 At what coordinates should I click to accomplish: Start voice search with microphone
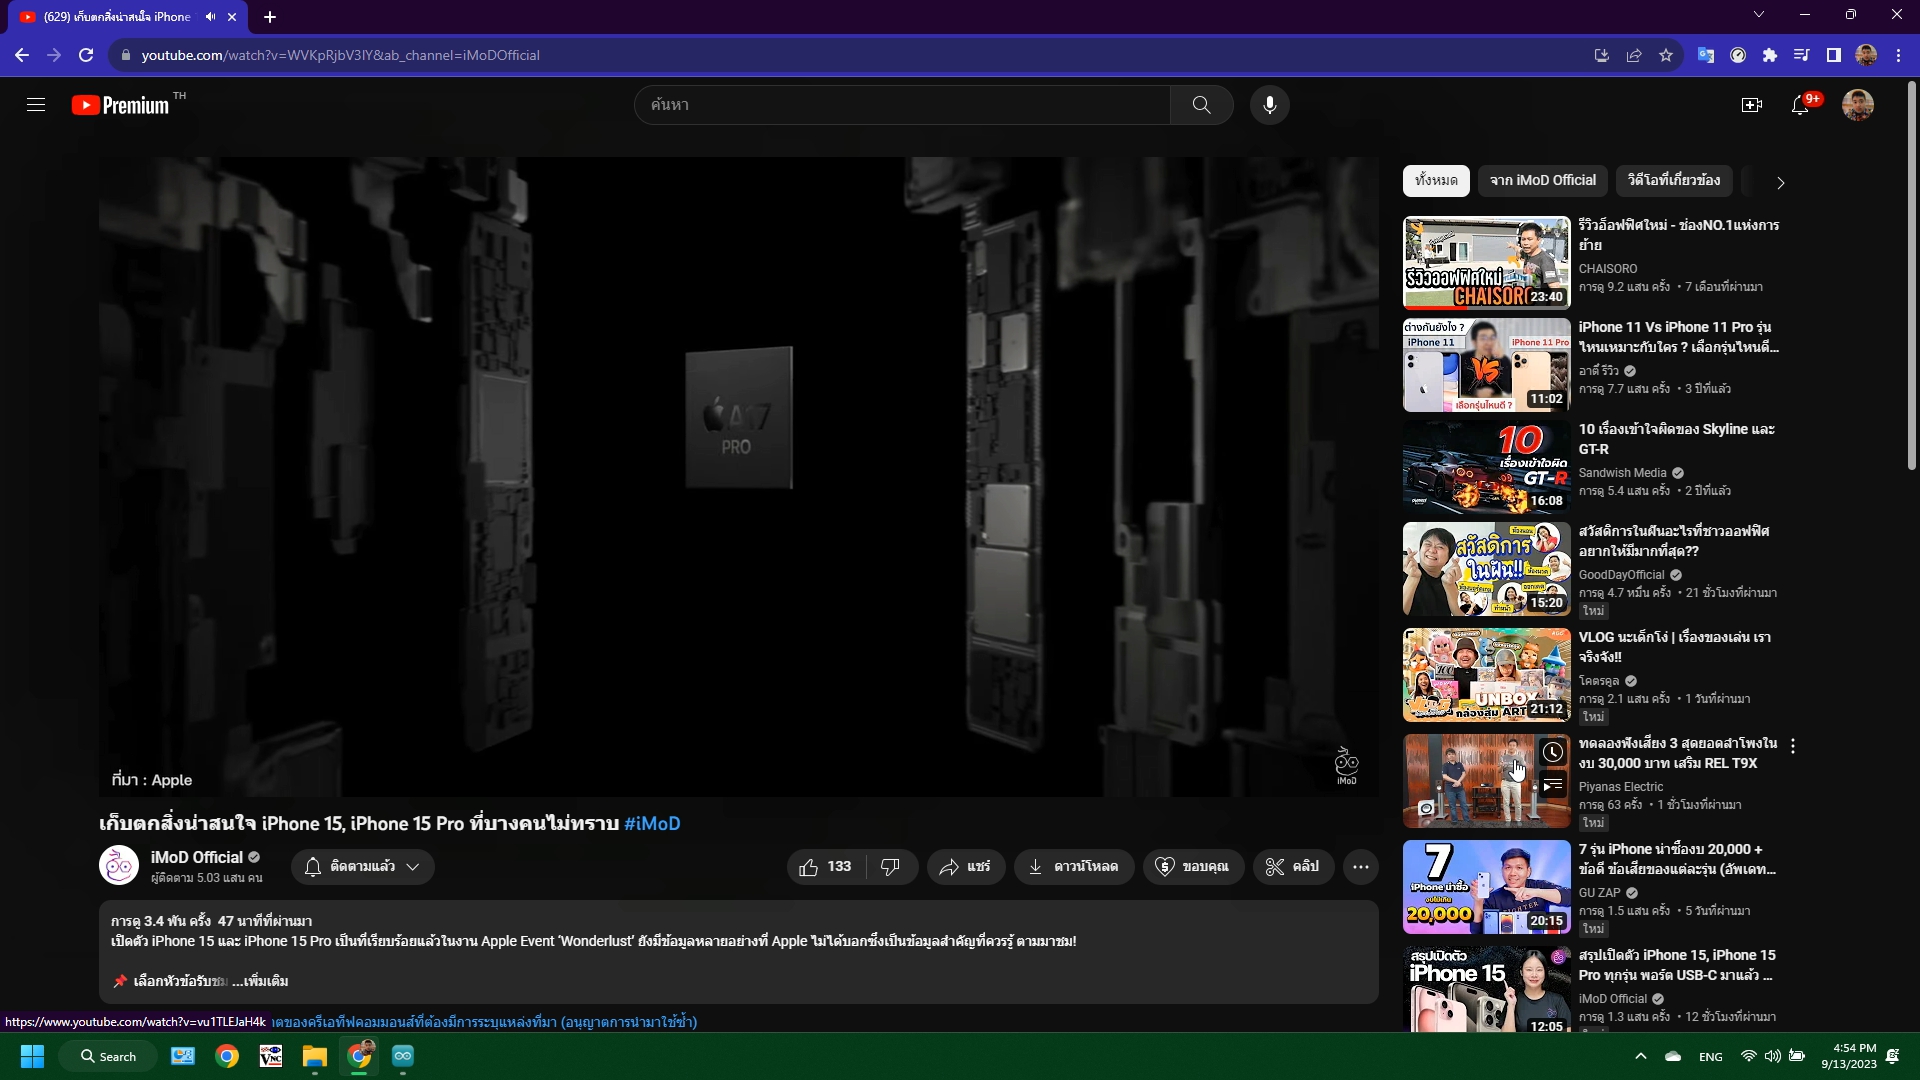coord(1269,105)
